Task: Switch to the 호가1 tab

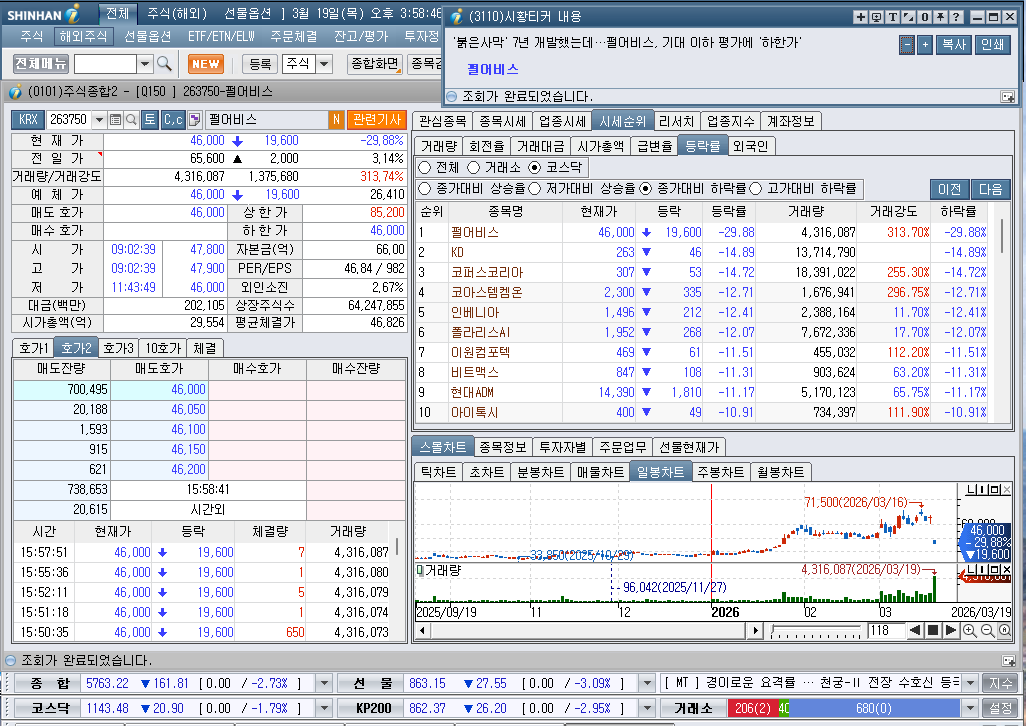Action: pyautogui.click(x=33, y=348)
